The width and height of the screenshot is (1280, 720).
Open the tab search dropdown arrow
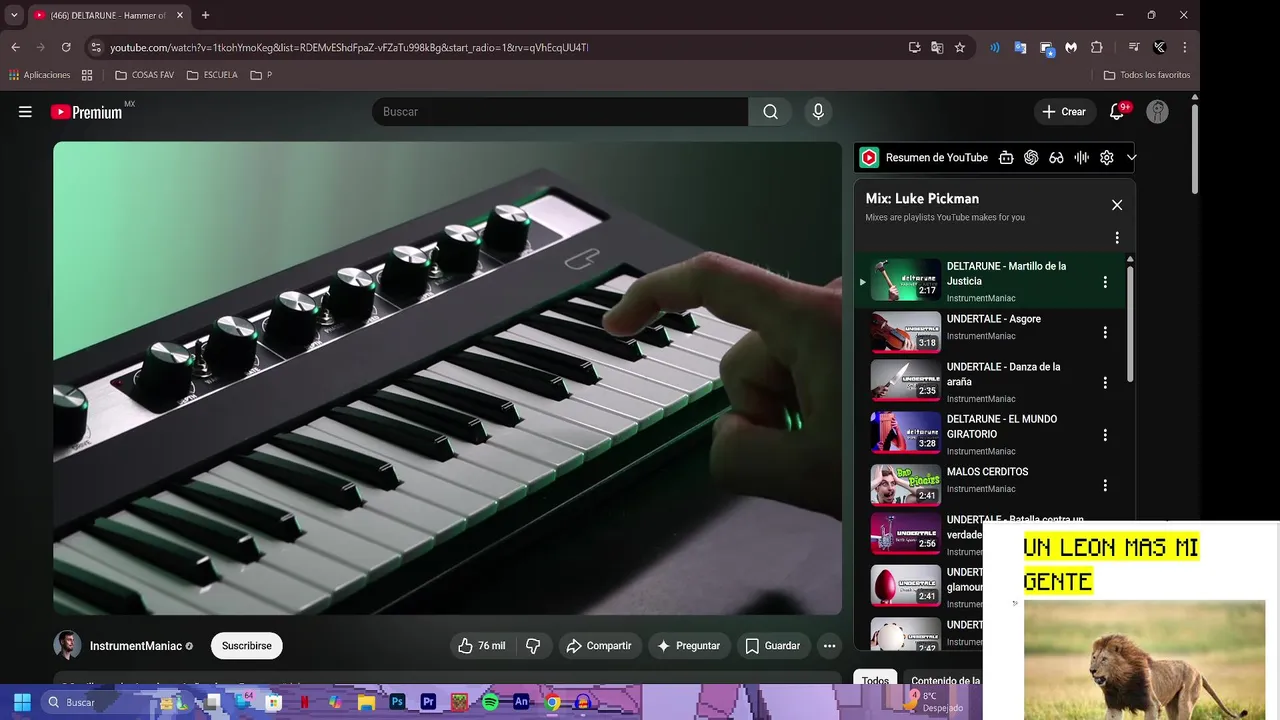[x=14, y=15]
